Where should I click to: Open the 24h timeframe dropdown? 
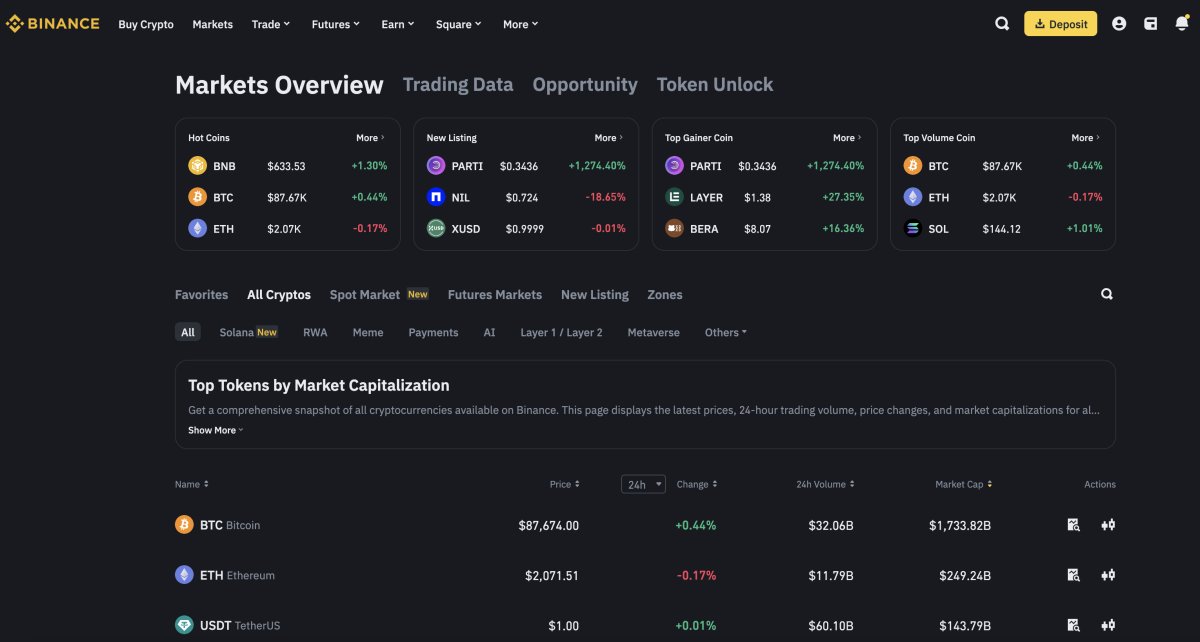643,485
